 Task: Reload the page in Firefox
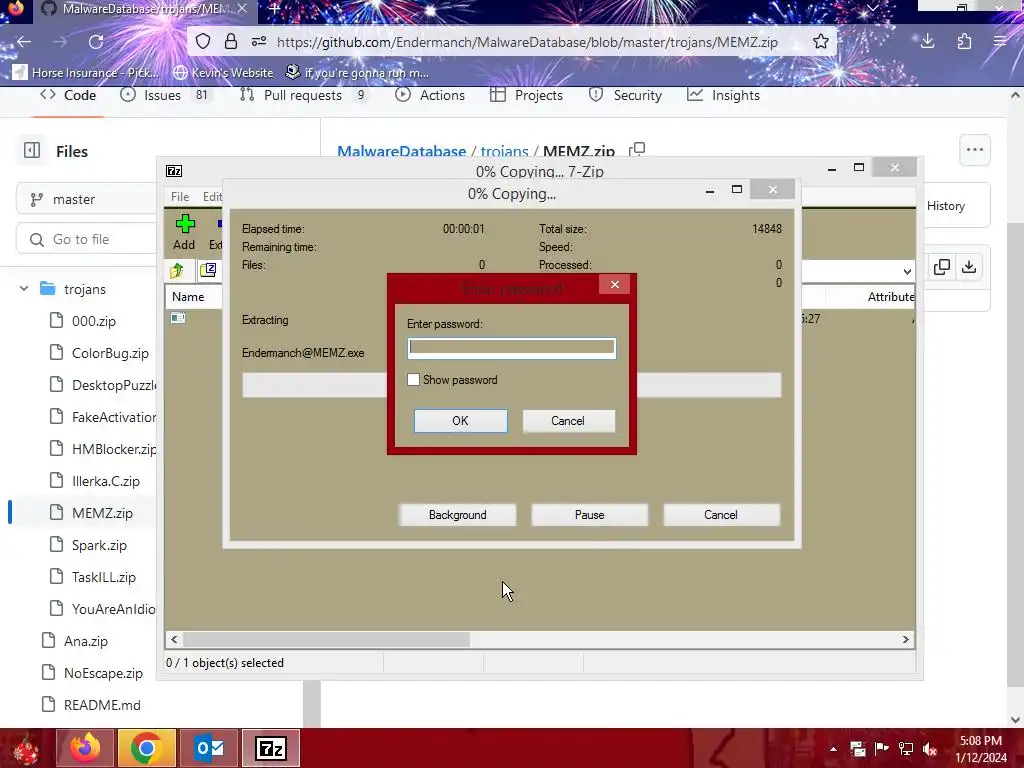pyautogui.click(x=96, y=42)
